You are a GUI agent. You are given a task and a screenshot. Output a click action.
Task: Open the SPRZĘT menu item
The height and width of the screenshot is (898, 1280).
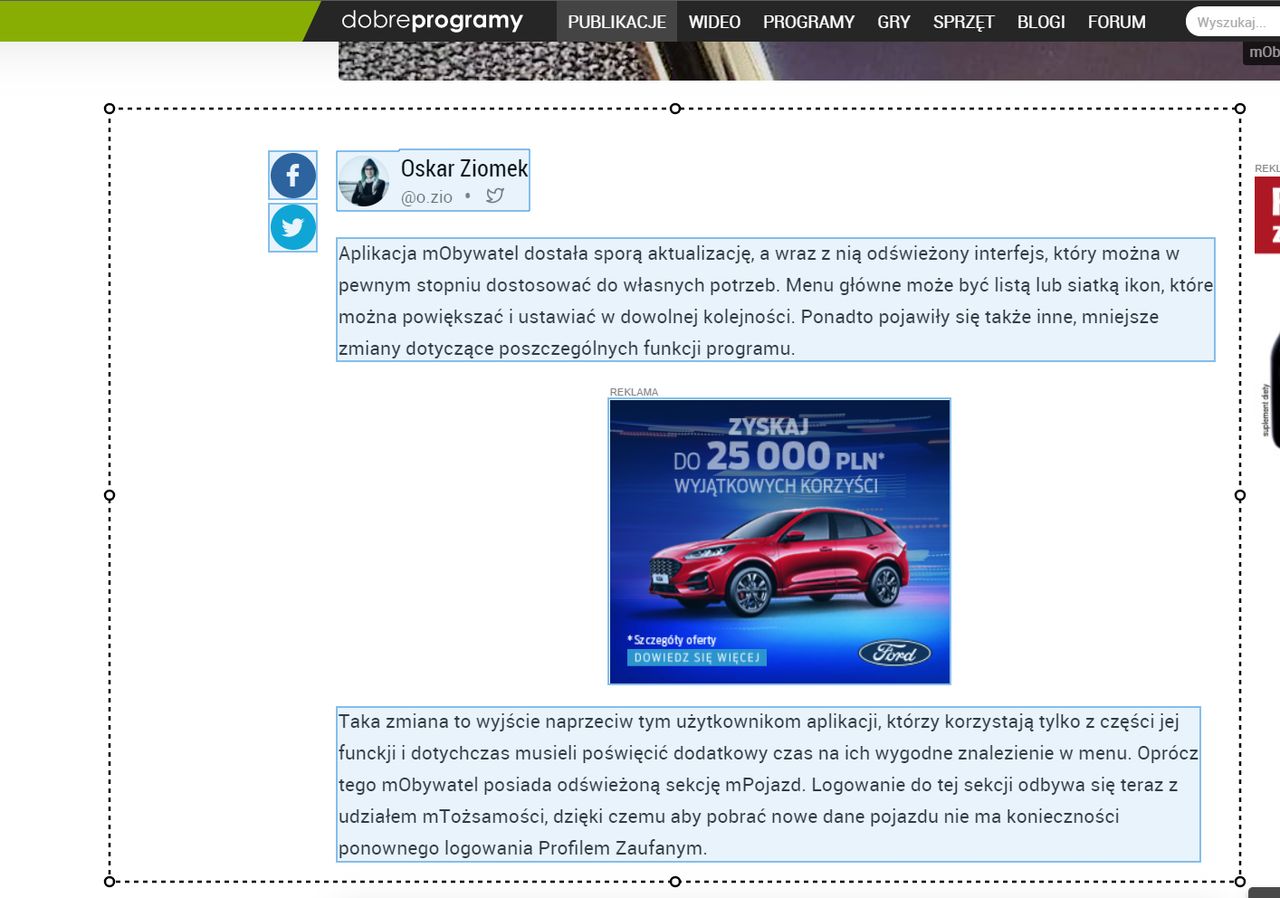click(x=964, y=21)
